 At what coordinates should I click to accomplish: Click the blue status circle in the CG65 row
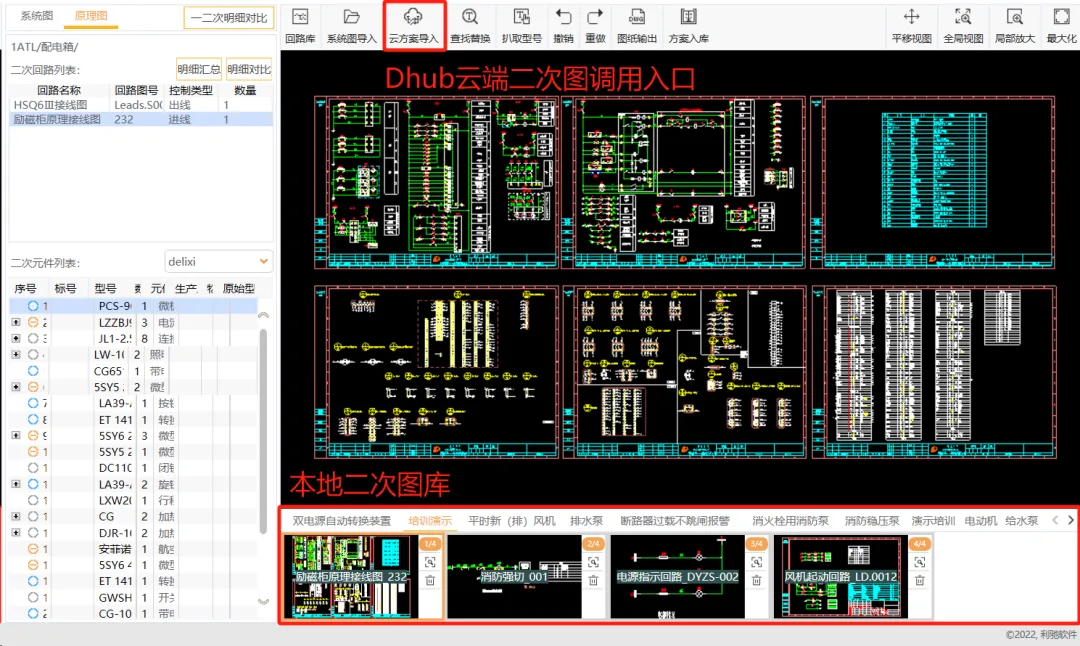click(x=33, y=371)
